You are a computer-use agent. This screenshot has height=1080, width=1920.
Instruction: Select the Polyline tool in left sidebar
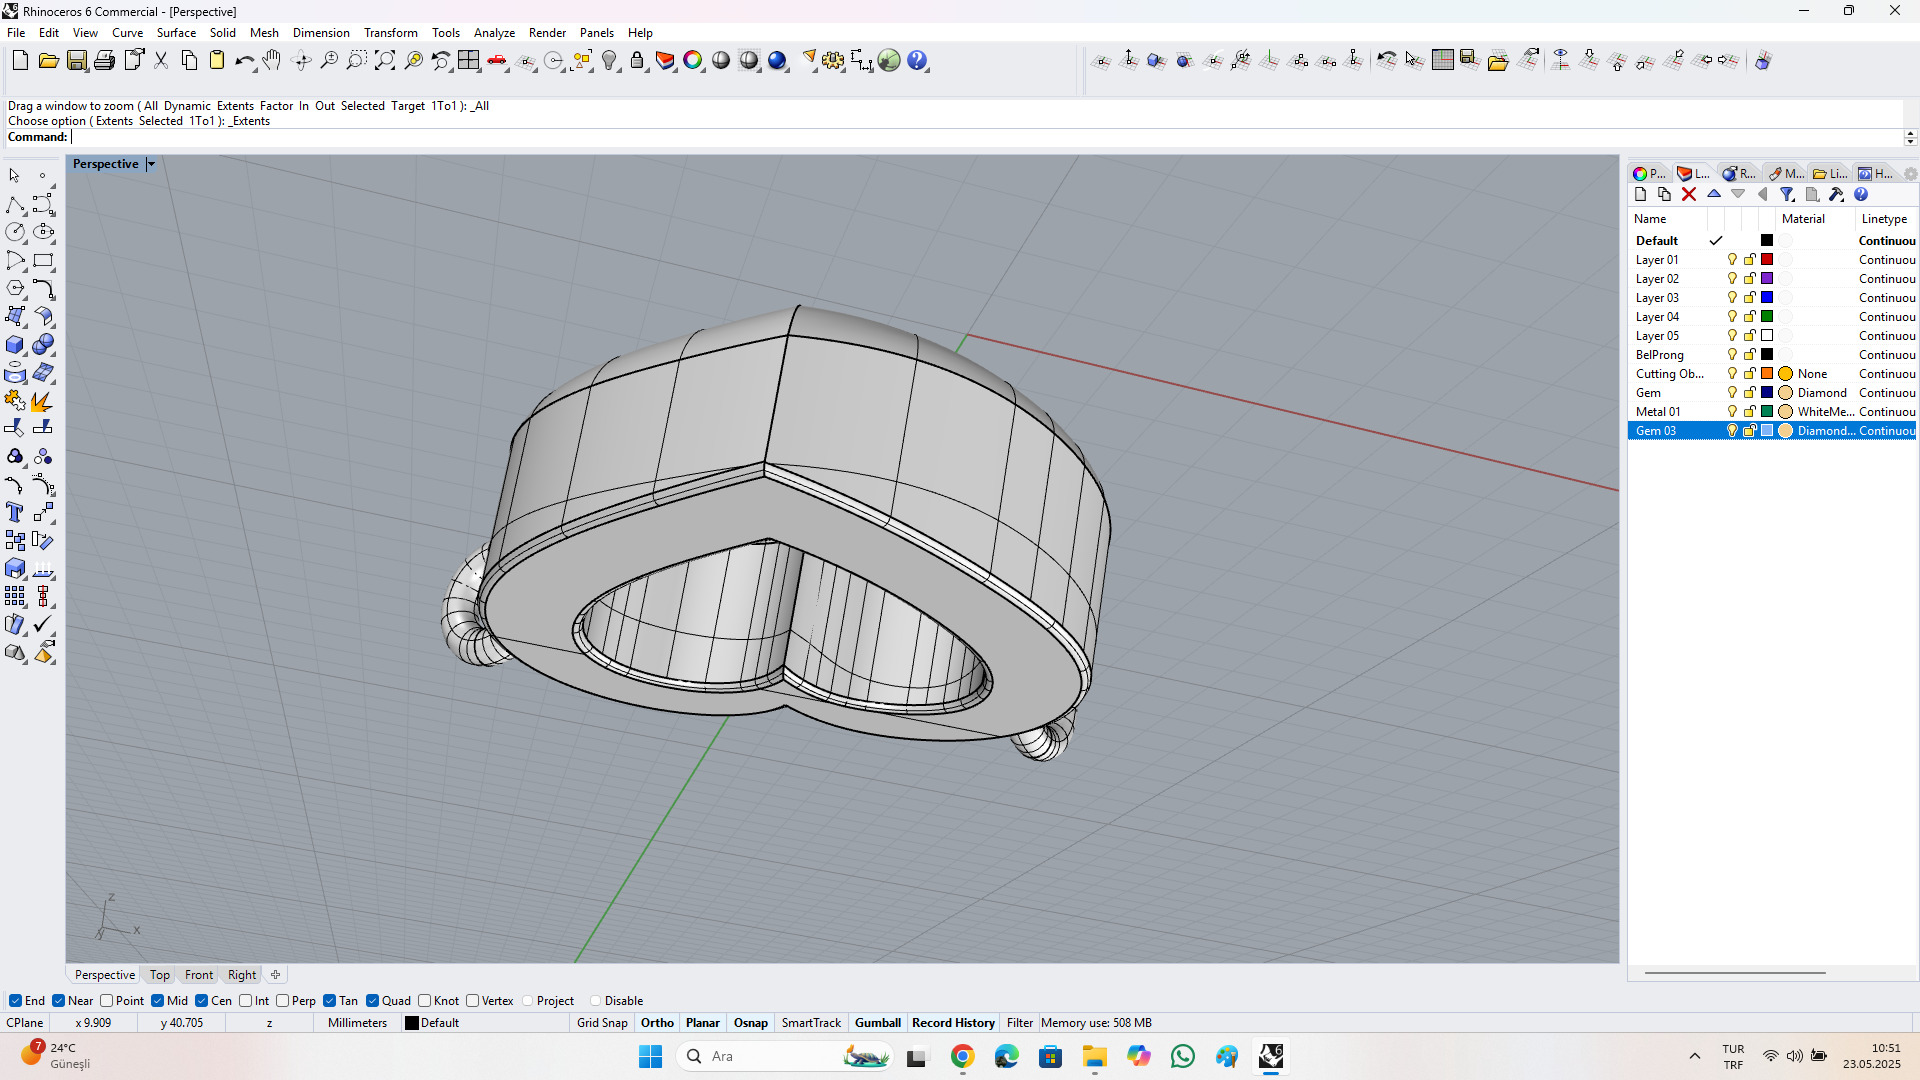pos(15,205)
